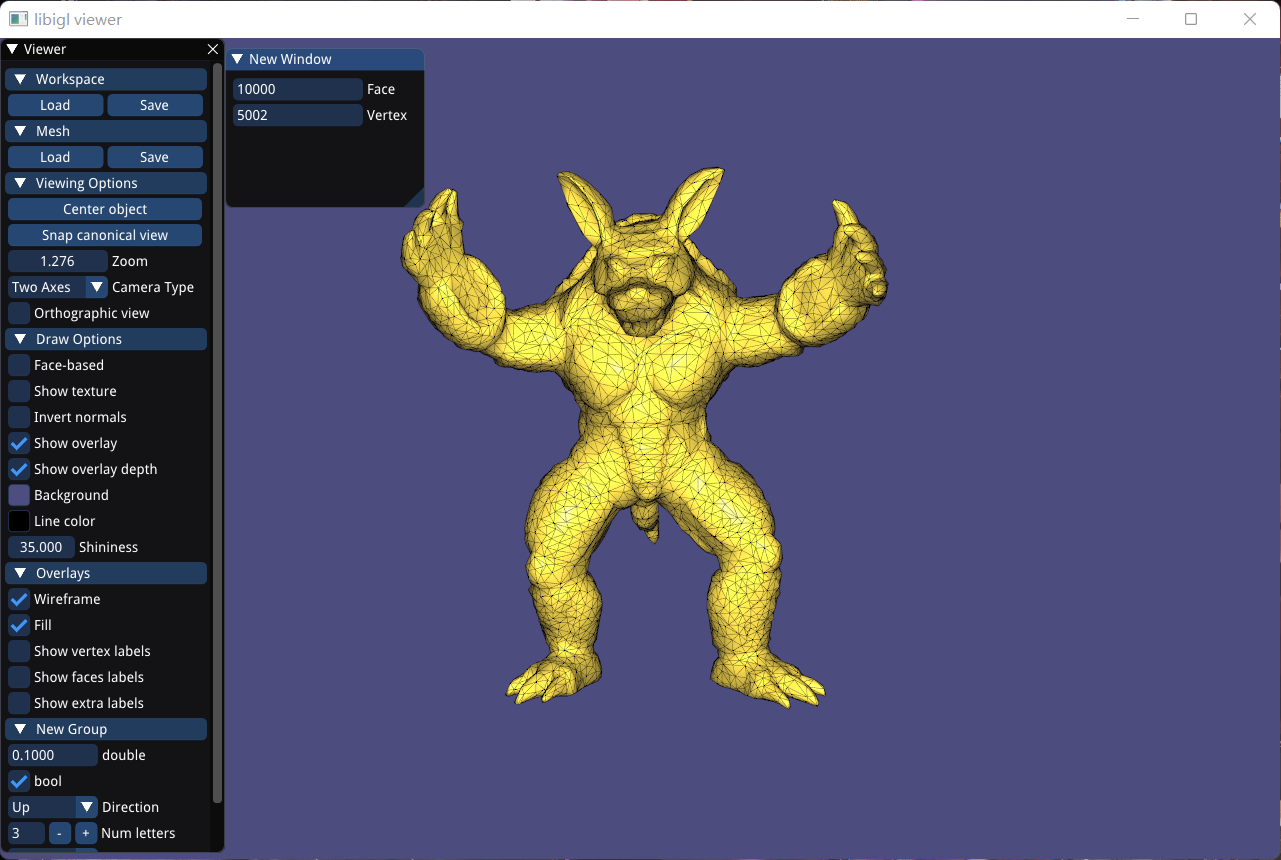Collapse the Draw Options section
Image resolution: width=1281 pixels, height=860 pixels.
(x=20, y=339)
